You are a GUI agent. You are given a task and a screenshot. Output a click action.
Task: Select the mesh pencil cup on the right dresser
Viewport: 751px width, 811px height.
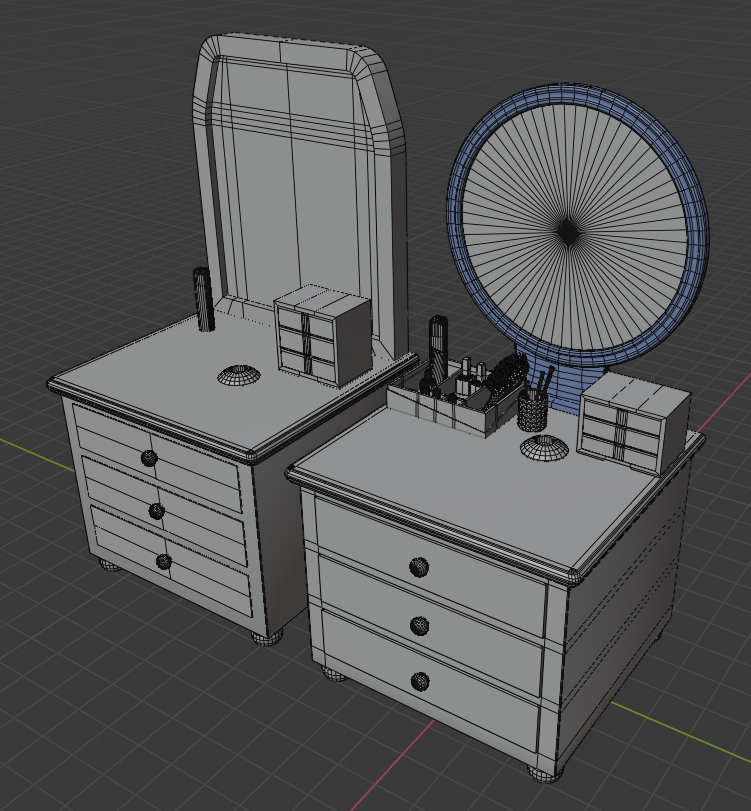click(533, 411)
